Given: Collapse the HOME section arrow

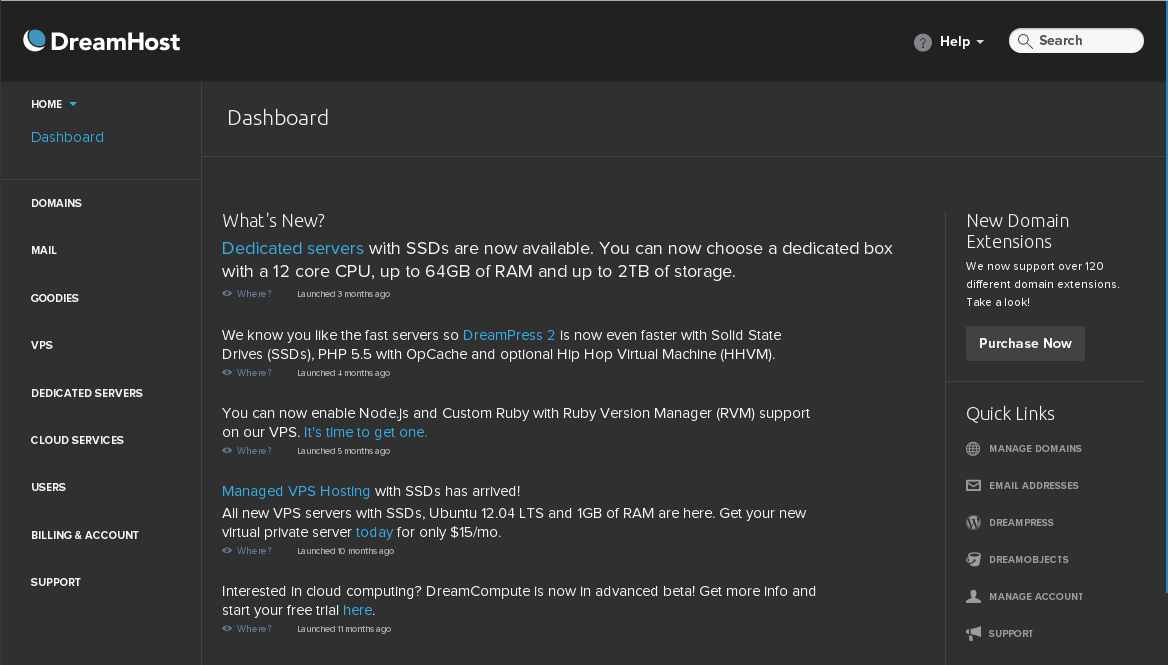Looking at the screenshot, I should (x=73, y=104).
